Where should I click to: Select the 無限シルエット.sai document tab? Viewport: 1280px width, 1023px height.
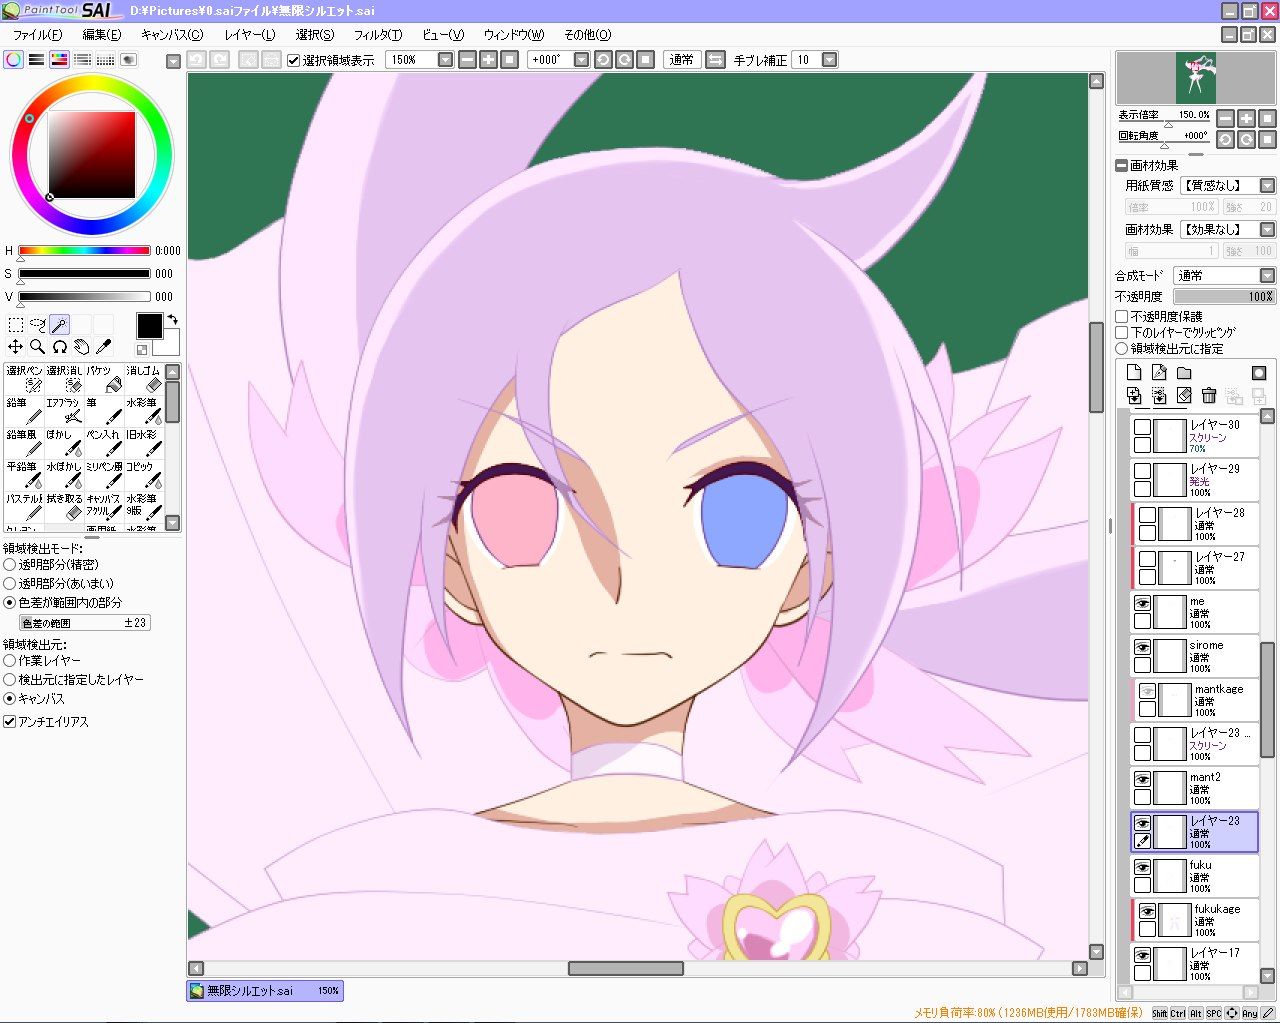[x=265, y=991]
